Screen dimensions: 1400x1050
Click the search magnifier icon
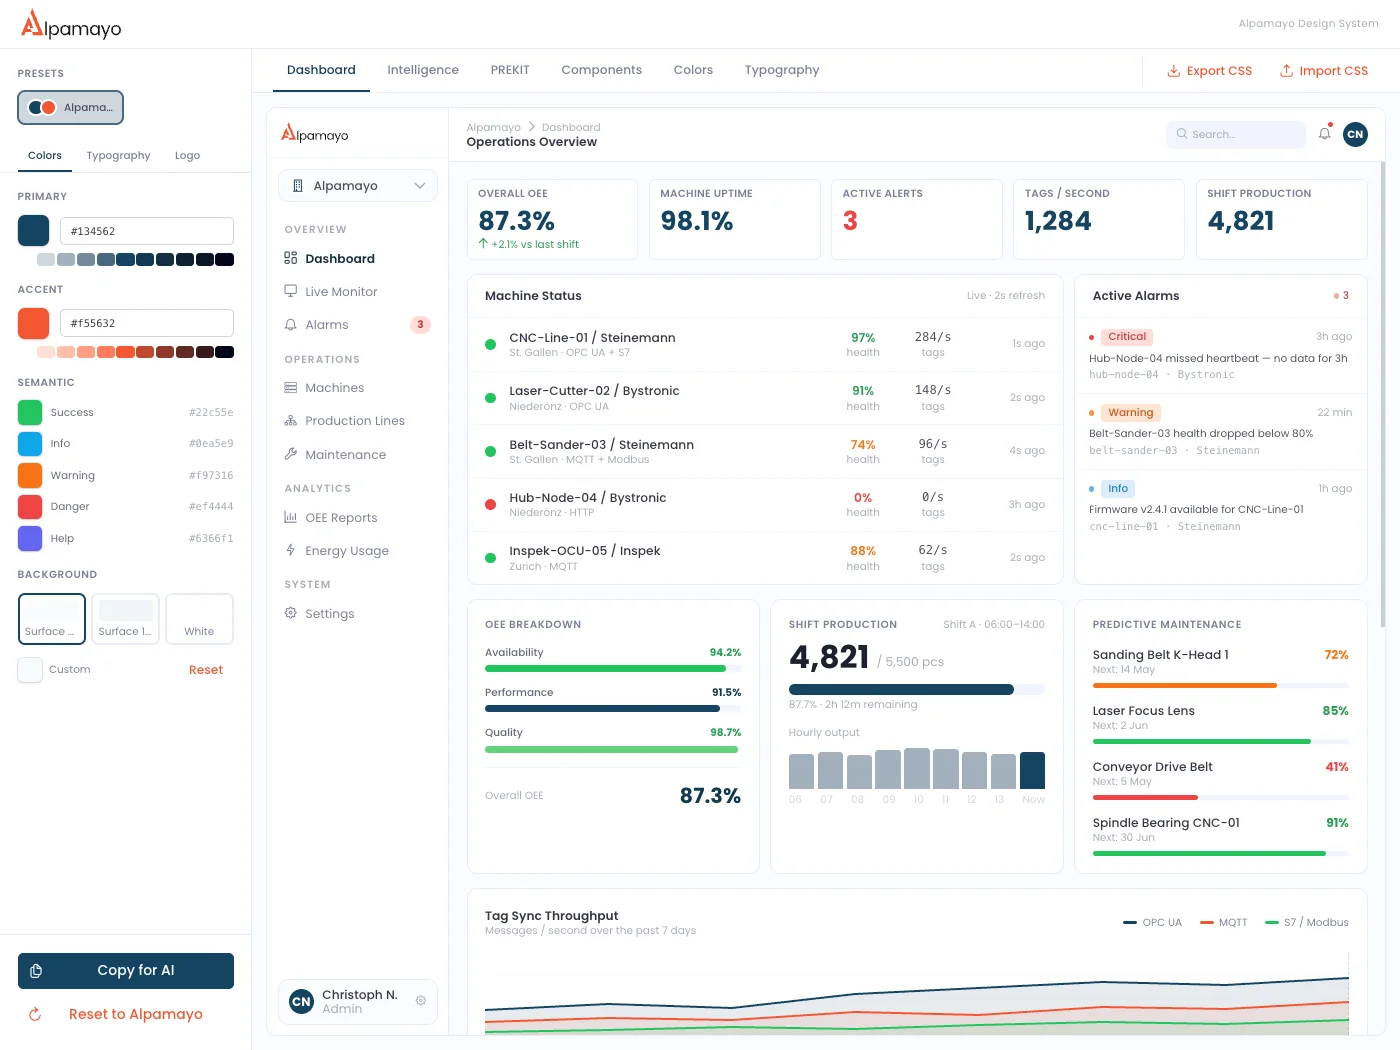pyautogui.click(x=1182, y=134)
